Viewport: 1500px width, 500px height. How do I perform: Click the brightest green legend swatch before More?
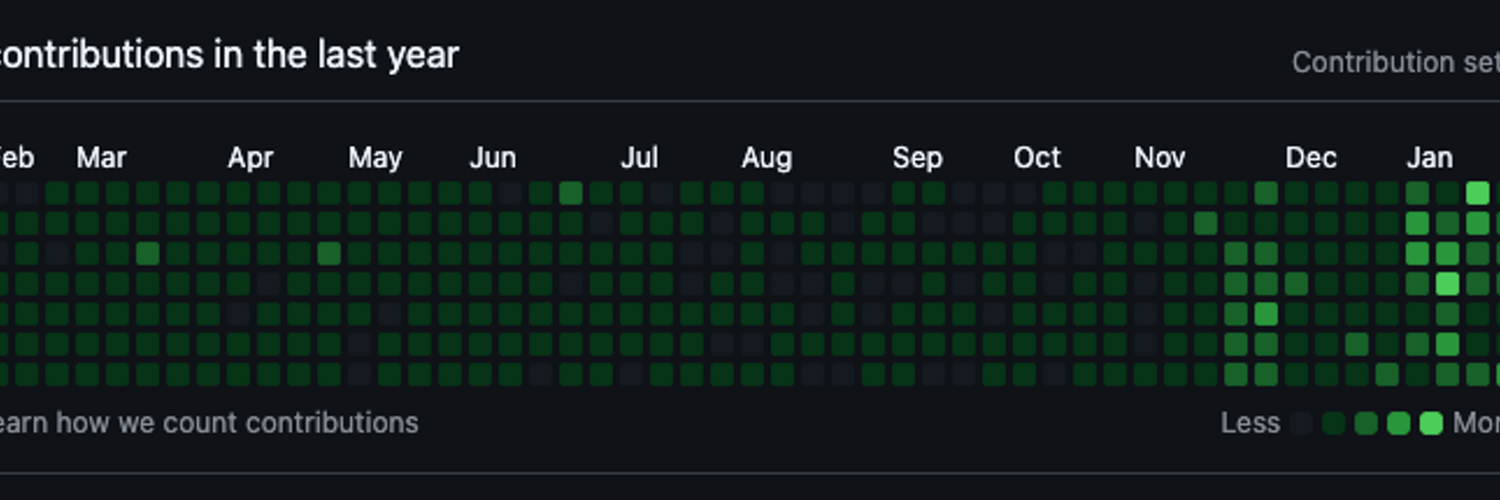point(1431,423)
